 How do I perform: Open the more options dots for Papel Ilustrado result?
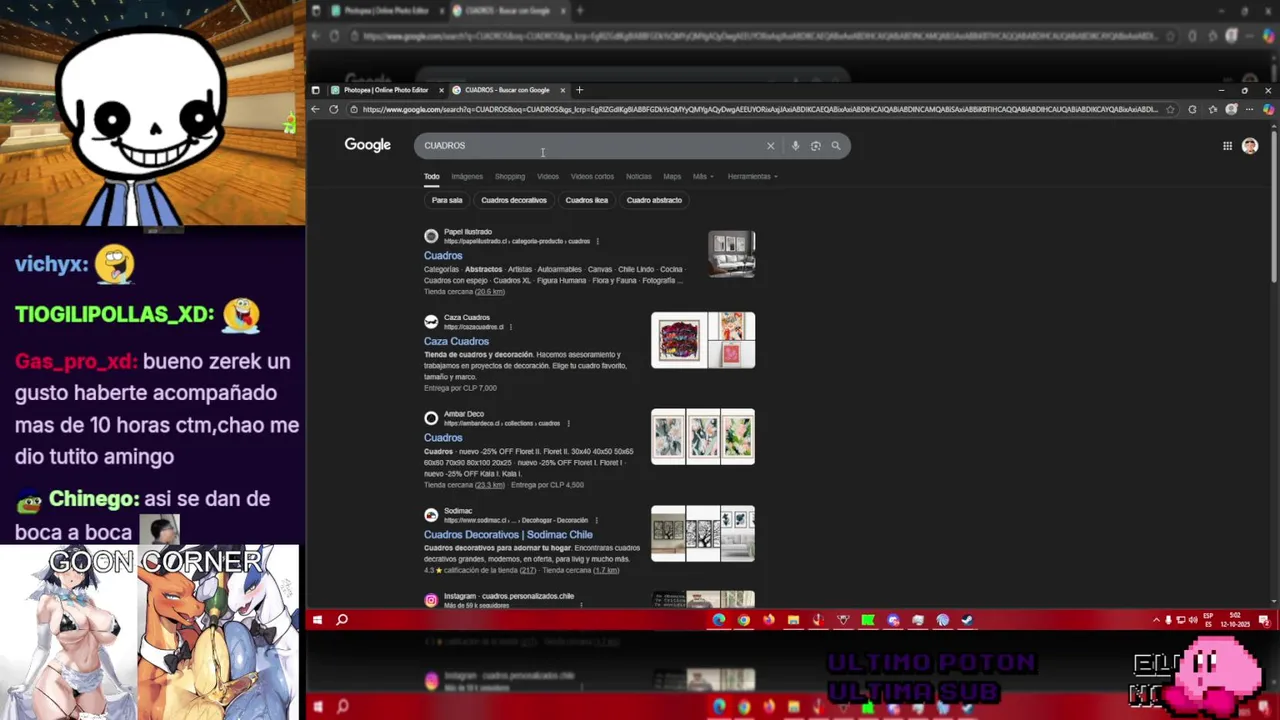point(598,241)
